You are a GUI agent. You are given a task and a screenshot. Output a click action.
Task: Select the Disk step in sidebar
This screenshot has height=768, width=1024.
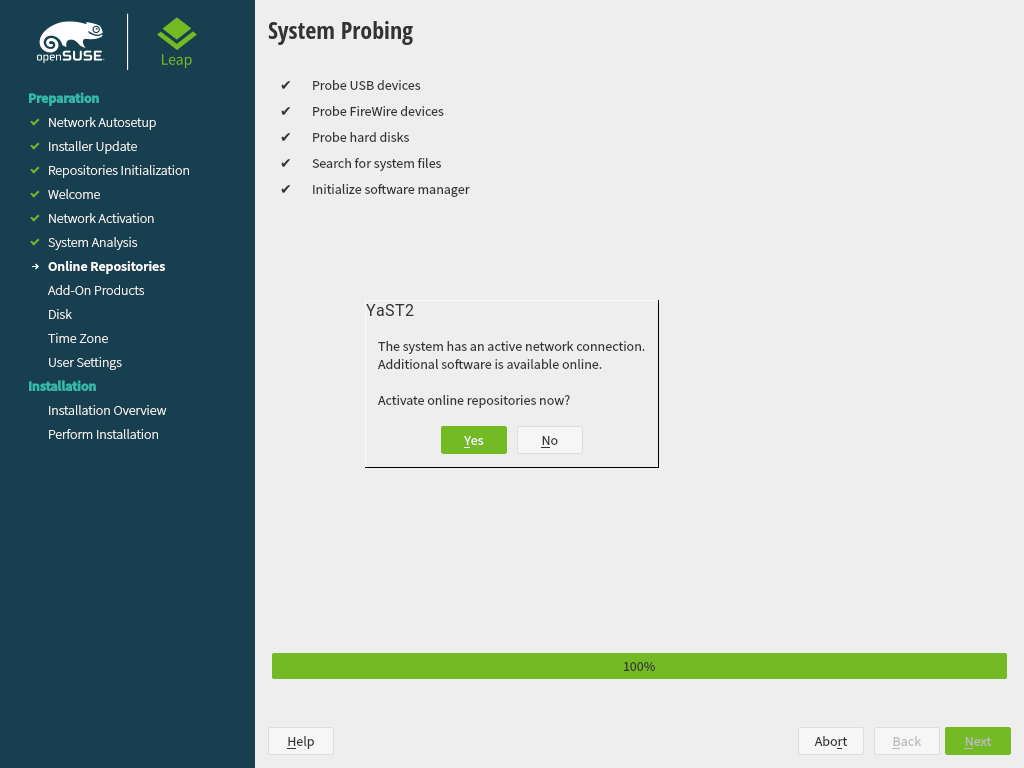[x=60, y=314]
